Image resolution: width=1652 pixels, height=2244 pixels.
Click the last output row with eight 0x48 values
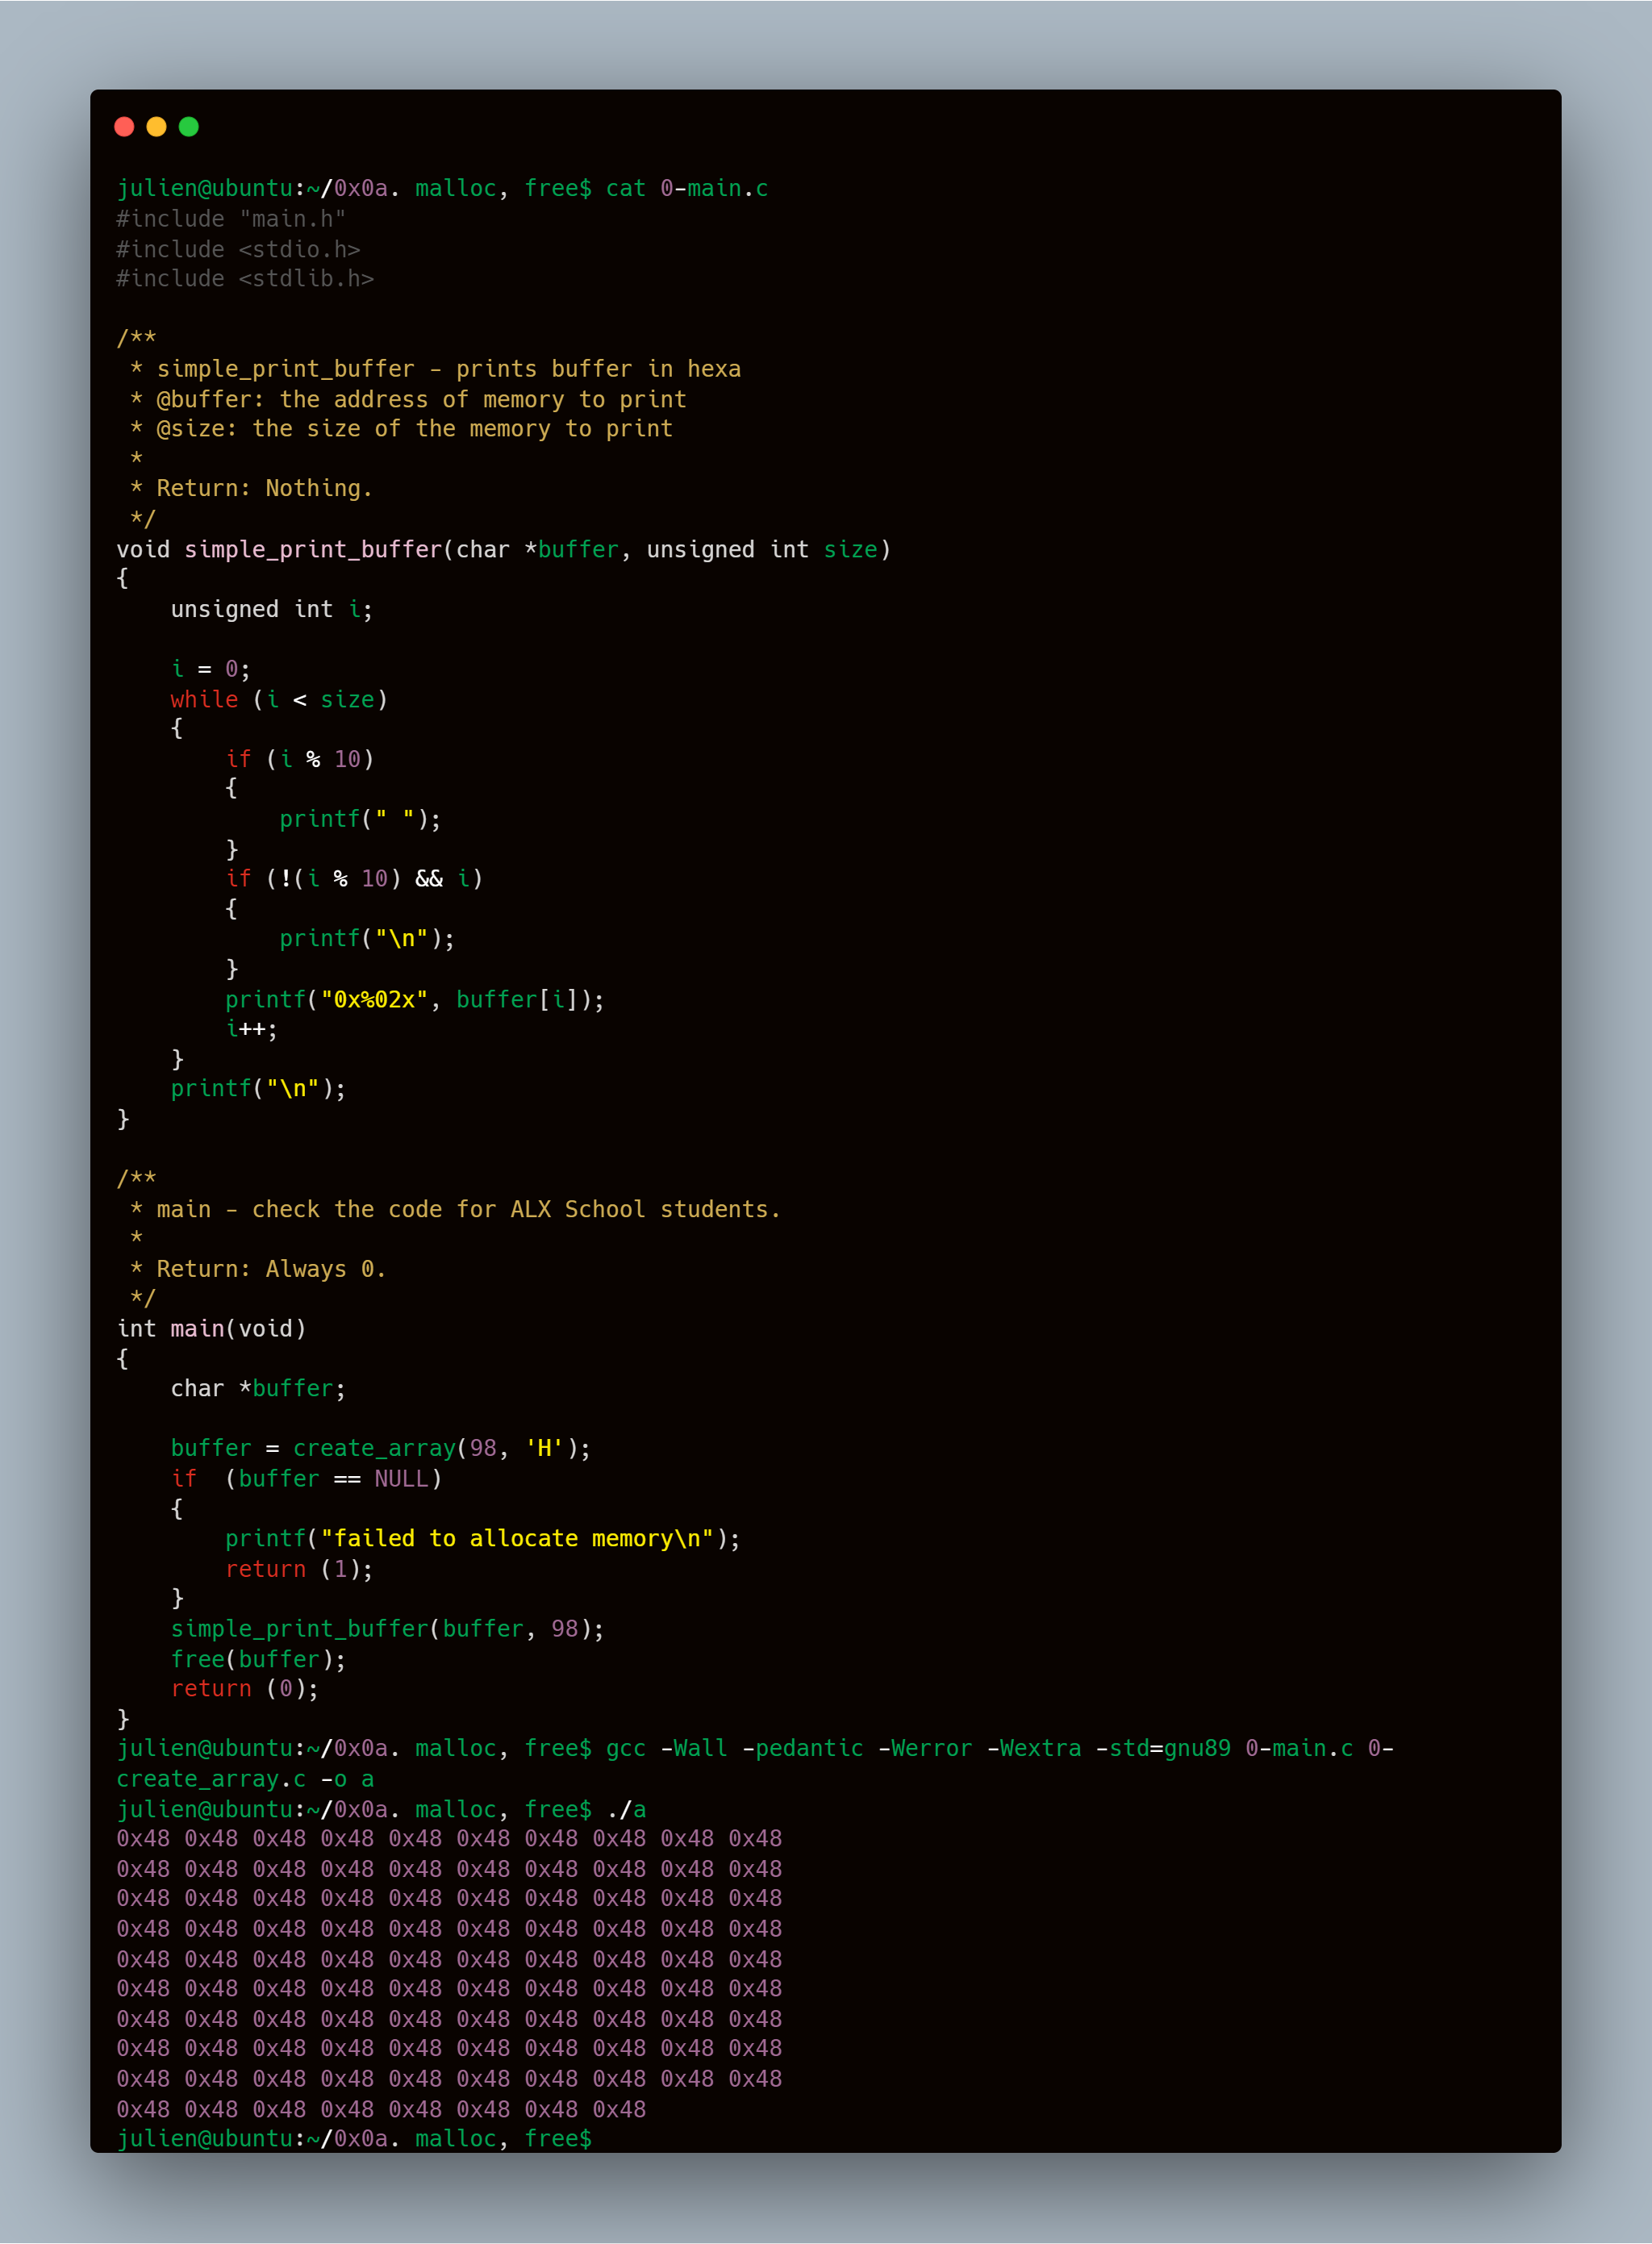pos(381,2109)
